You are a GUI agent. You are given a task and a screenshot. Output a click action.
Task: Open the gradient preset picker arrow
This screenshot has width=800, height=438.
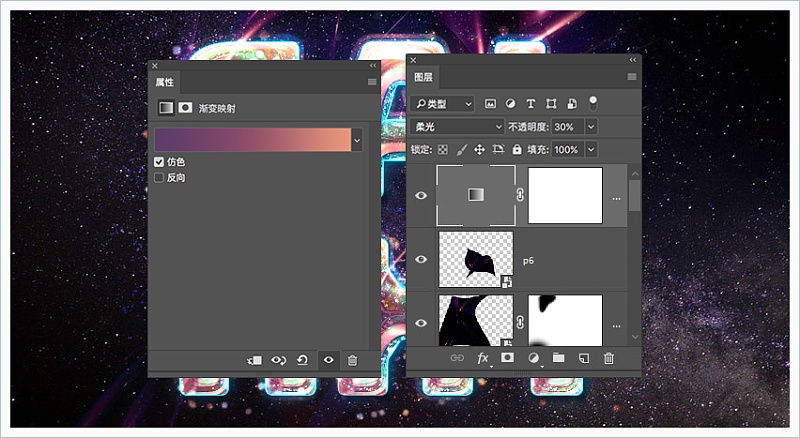click(x=357, y=141)
